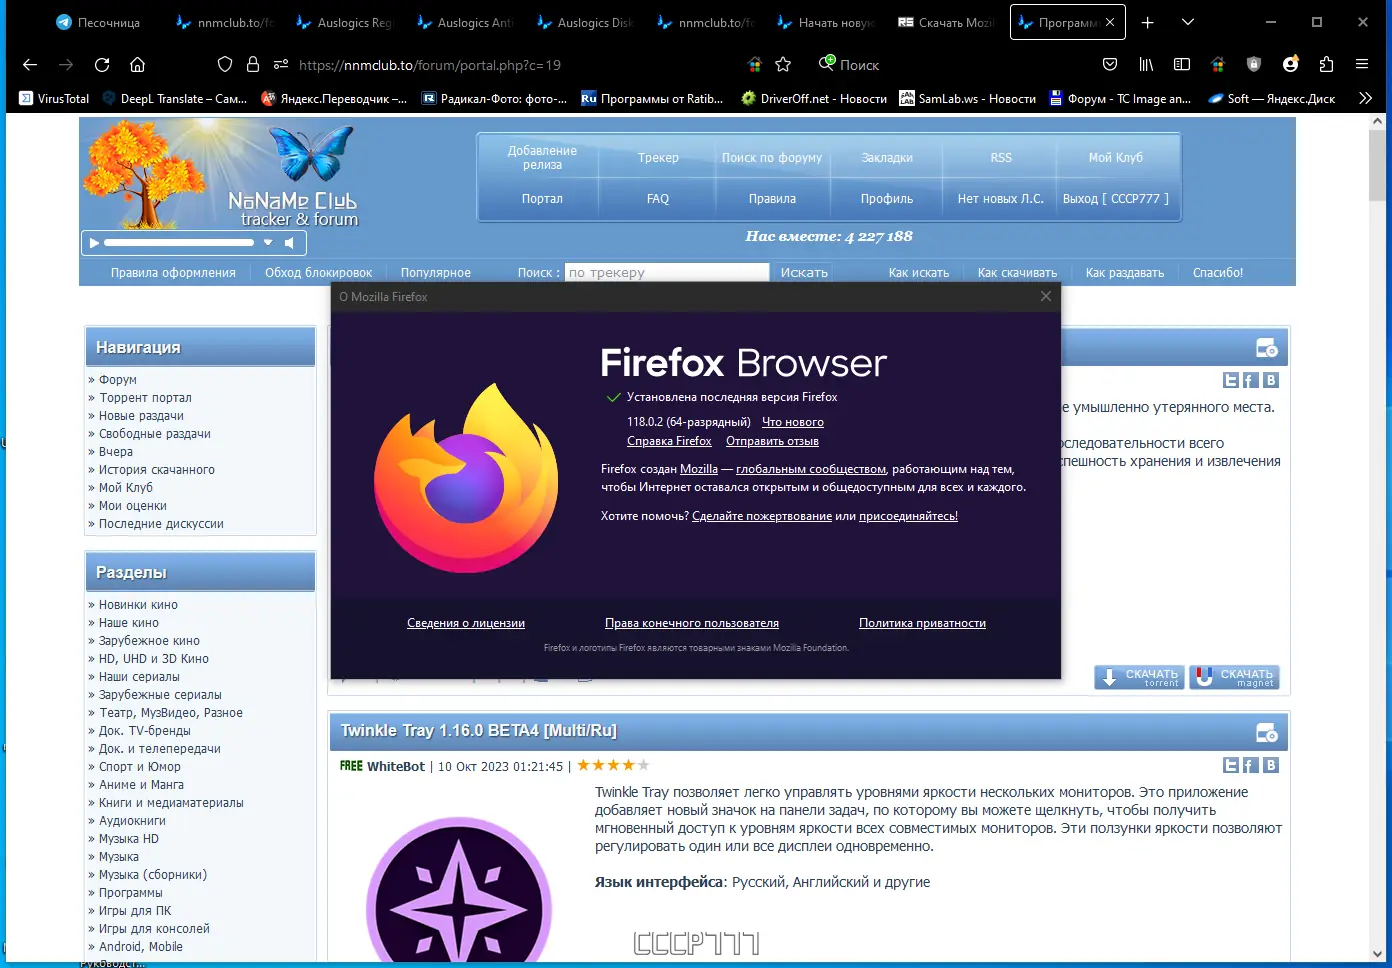Screen dimensions: 1392x968
Task: Open the Политика приватности link
Action: point(922,623)
